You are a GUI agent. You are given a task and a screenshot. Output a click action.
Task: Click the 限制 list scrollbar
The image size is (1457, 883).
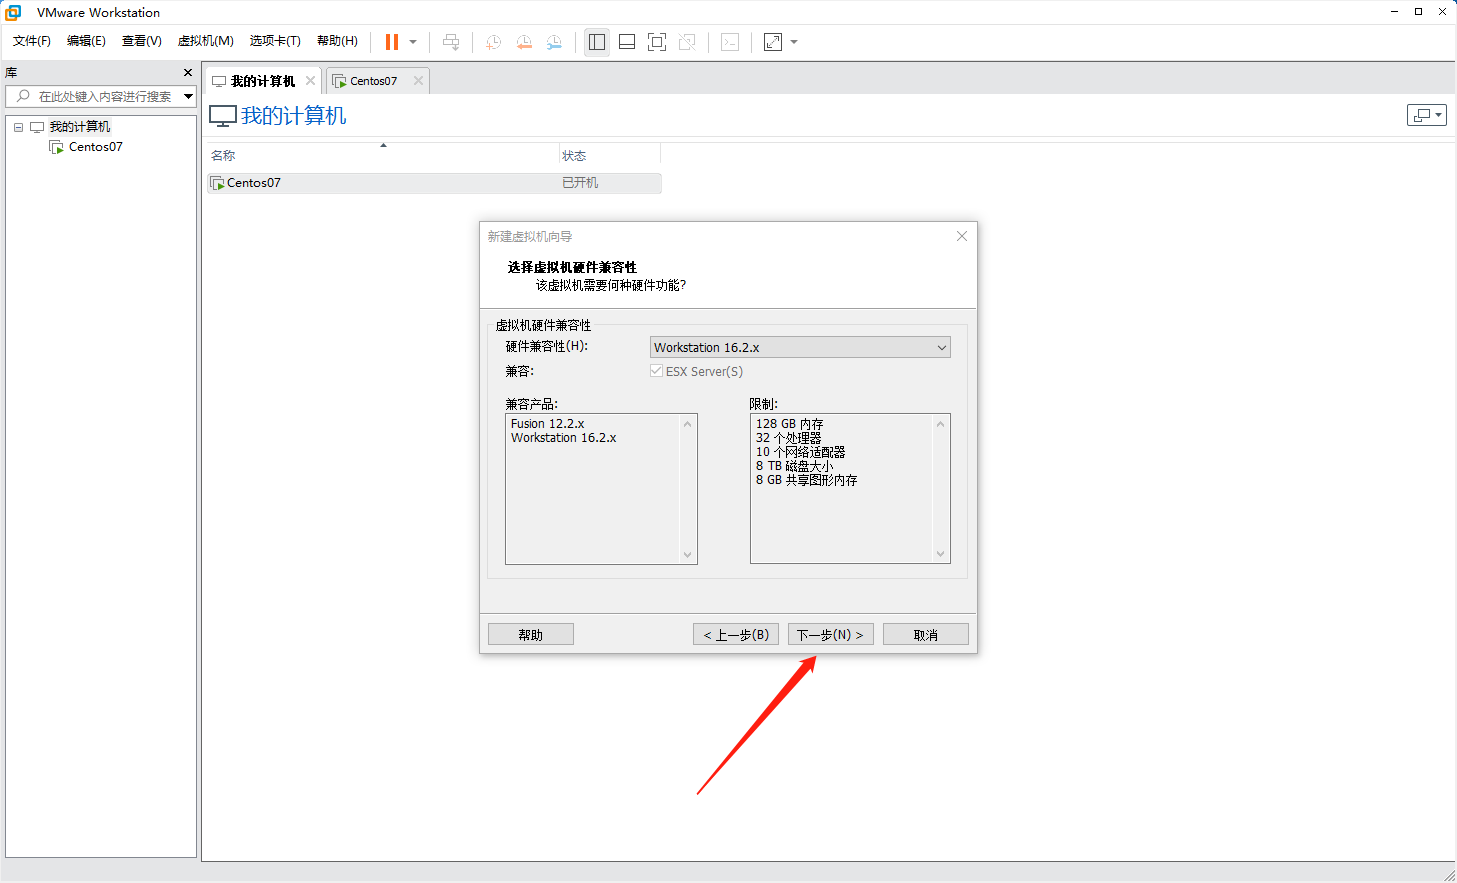940,489
